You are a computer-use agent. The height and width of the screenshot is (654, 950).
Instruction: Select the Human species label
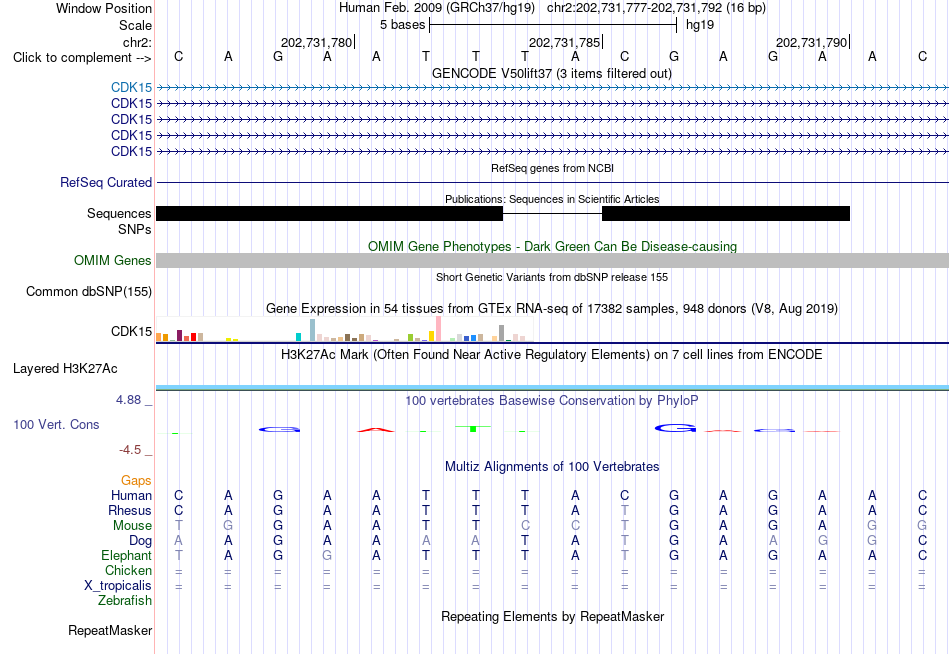coord(131,496)
